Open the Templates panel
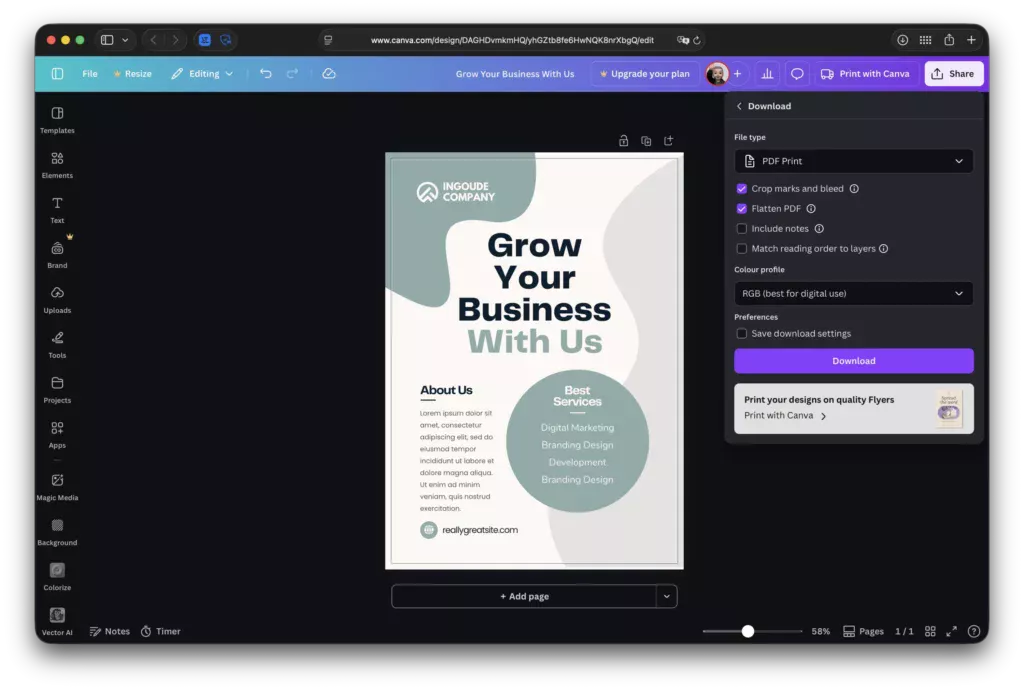The width and height of the screenshot is (1024, 690). pyautogui.click(x=57, y=120)
